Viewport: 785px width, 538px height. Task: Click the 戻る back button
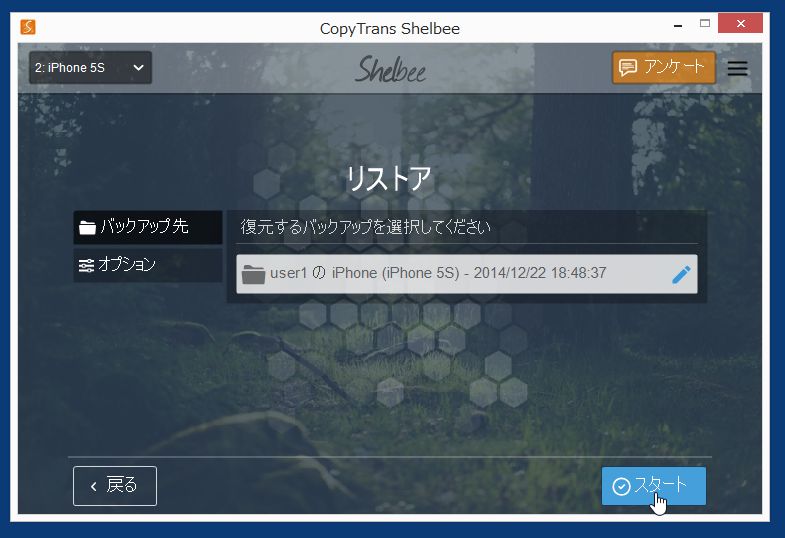pyautogui.click(x=115, y=485)
